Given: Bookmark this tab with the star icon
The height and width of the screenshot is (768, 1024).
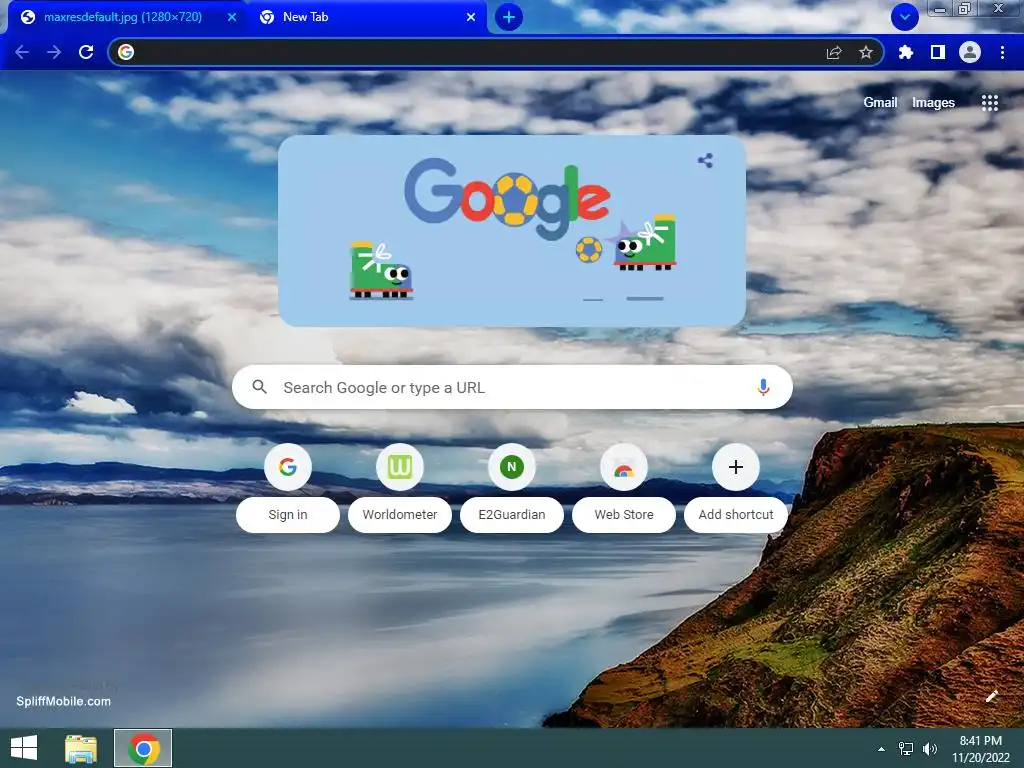Looking at the screenshot, I should click(x=865, y=52).
